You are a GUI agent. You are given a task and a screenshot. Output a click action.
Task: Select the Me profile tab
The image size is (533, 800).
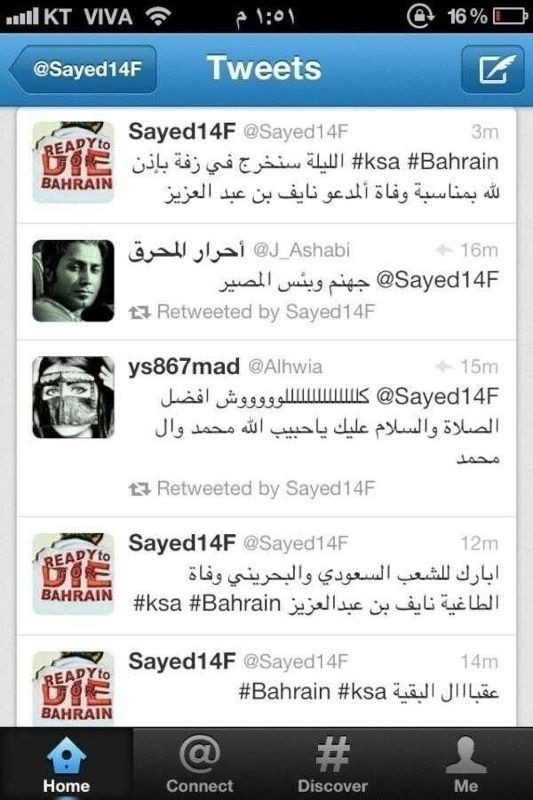pyautogui.click(x=466, y=764)
